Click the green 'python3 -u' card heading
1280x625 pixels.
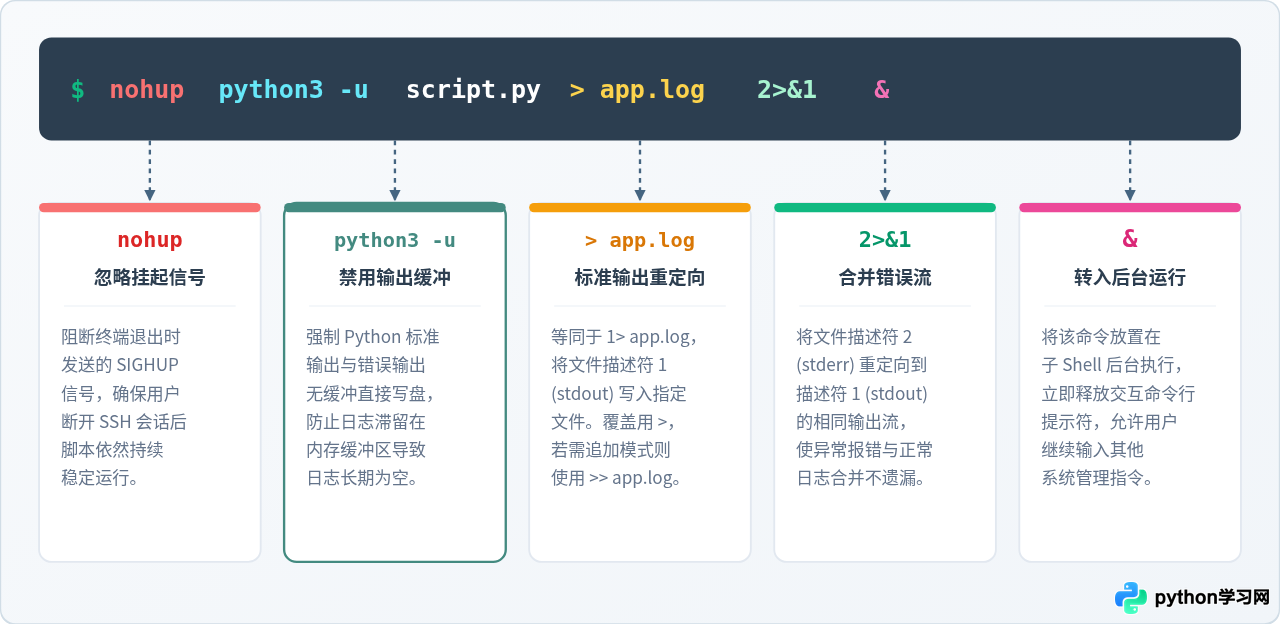(x=395, y=240)
